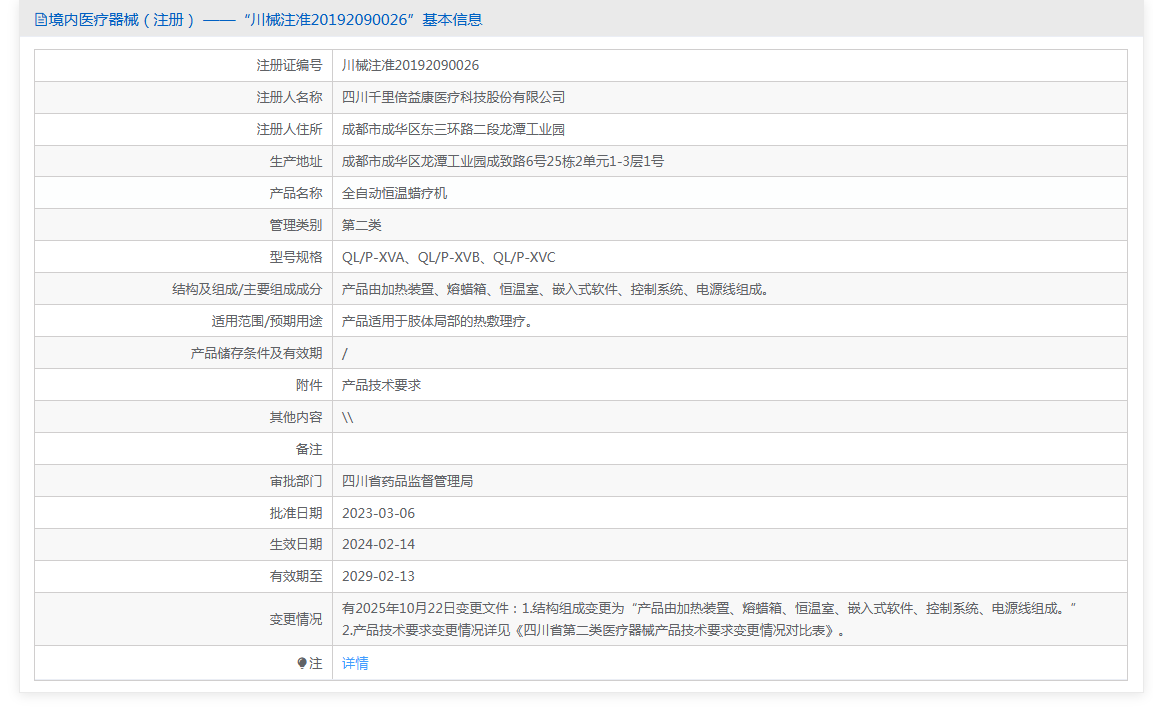Click the effective date 2024-02-14
Image resolution: width=1153 pixels, height=707 pixels.
[x=378, y=544]
